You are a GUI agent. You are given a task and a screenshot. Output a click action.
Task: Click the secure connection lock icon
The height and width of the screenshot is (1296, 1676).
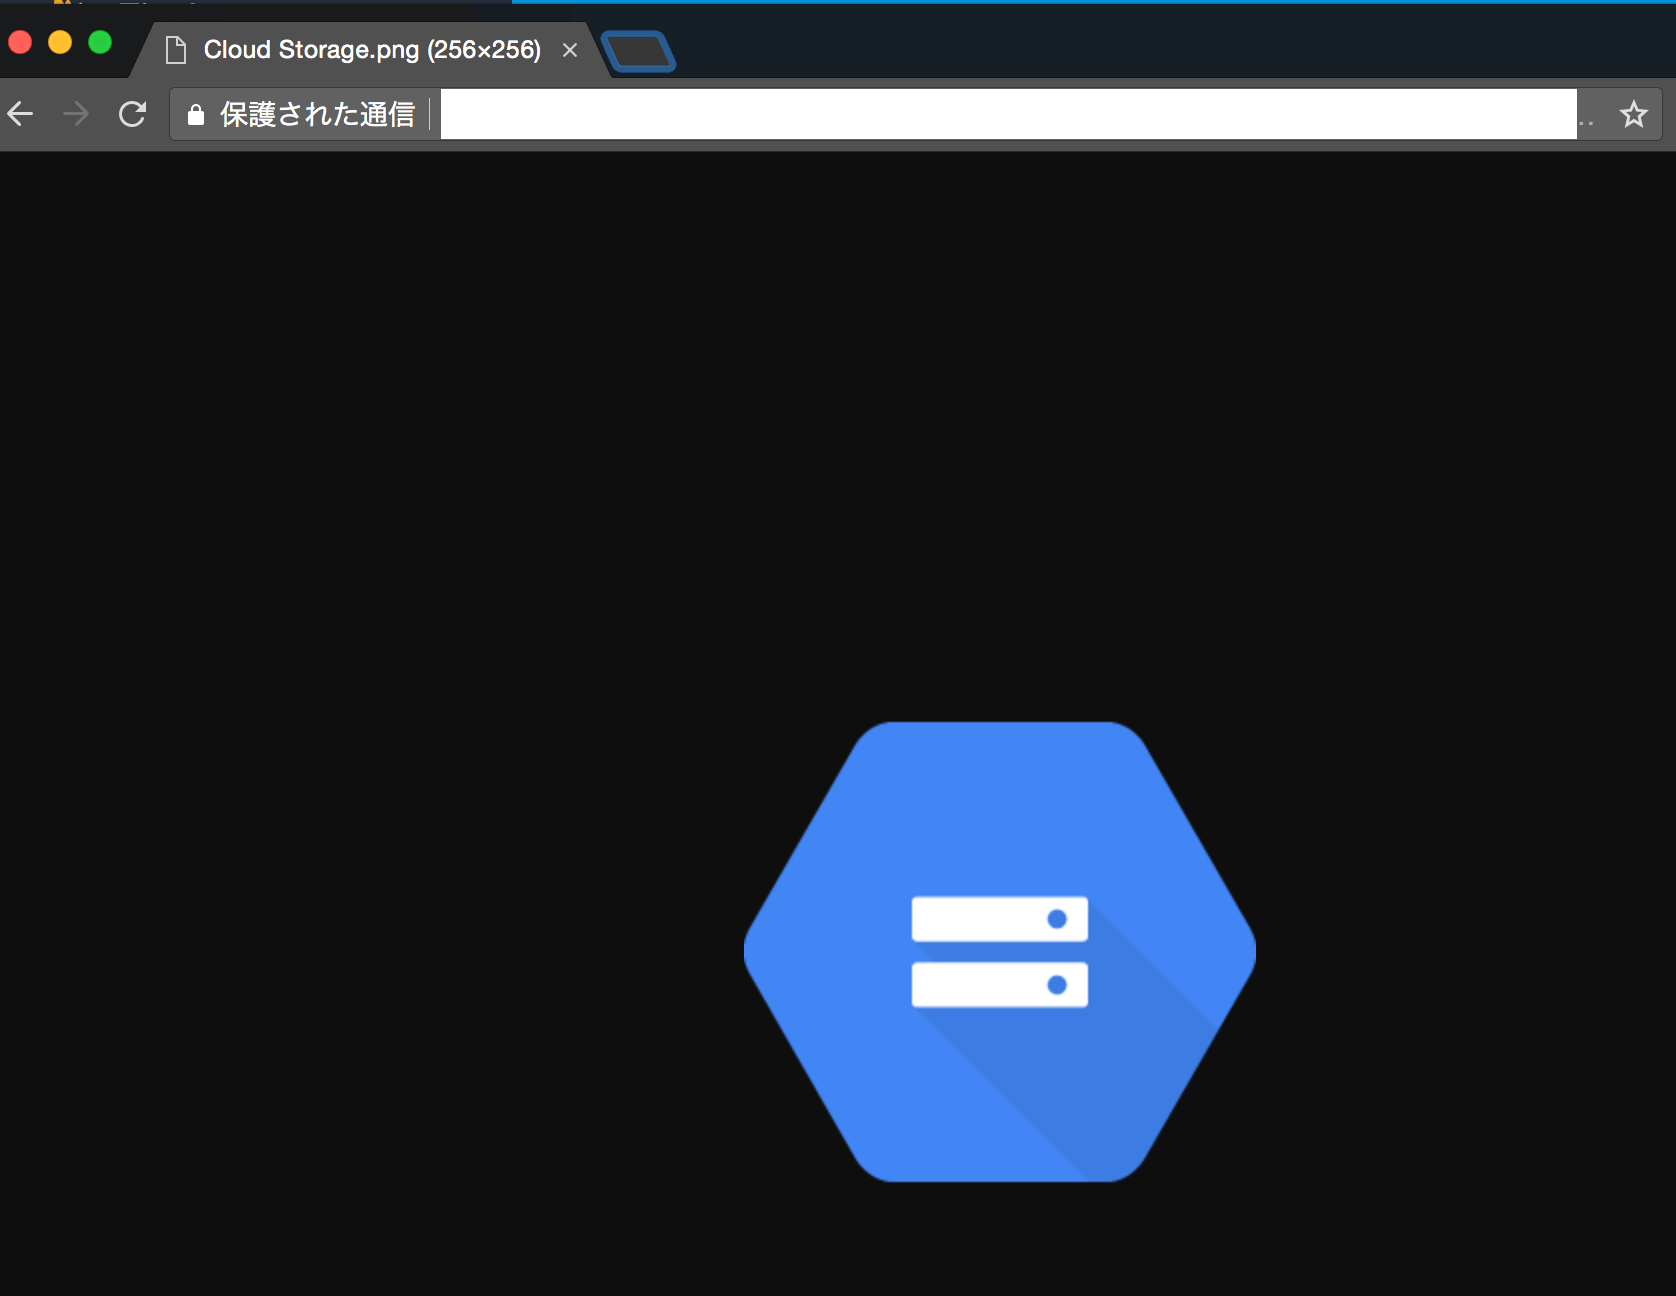[196, 115]
